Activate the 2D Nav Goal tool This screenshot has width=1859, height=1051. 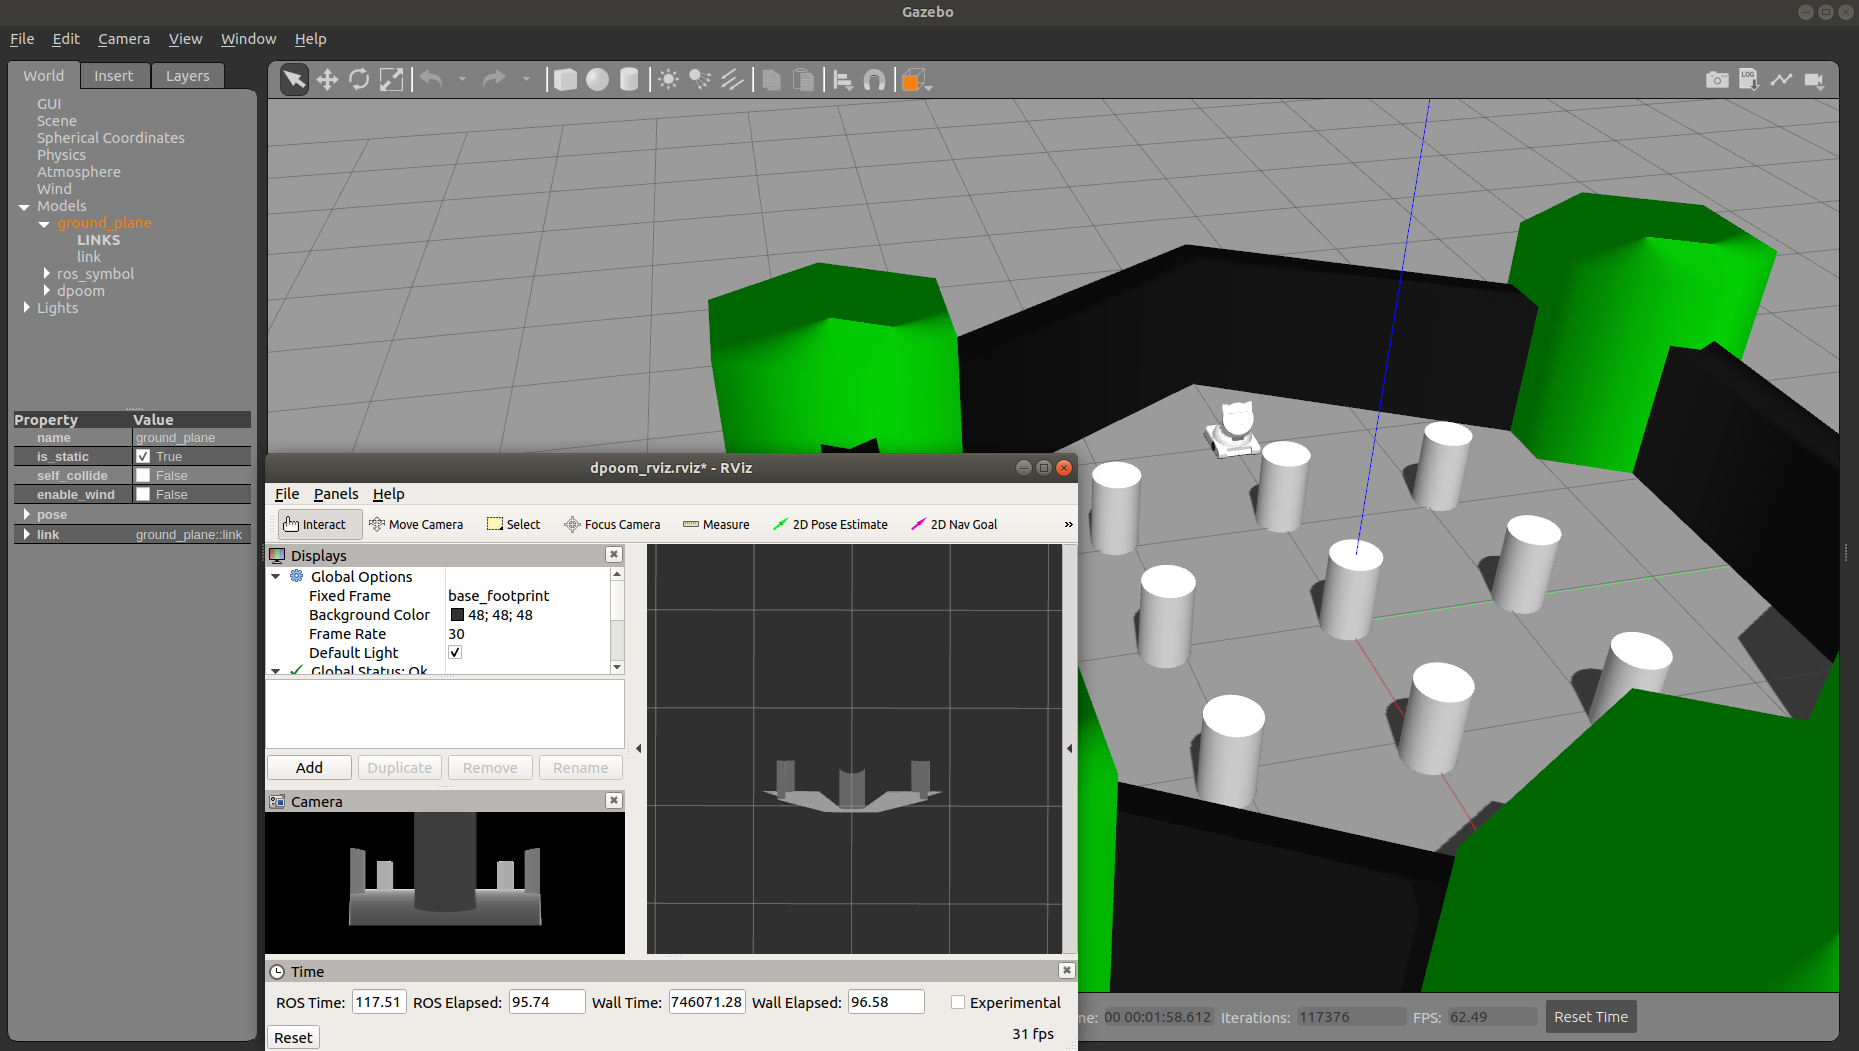954,525
